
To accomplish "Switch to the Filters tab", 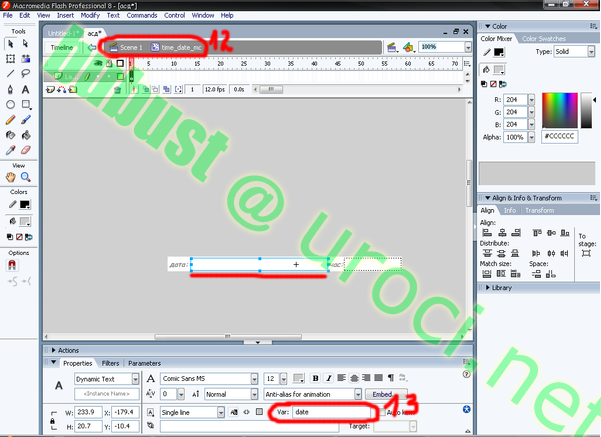I will click(x=110, y=363).
